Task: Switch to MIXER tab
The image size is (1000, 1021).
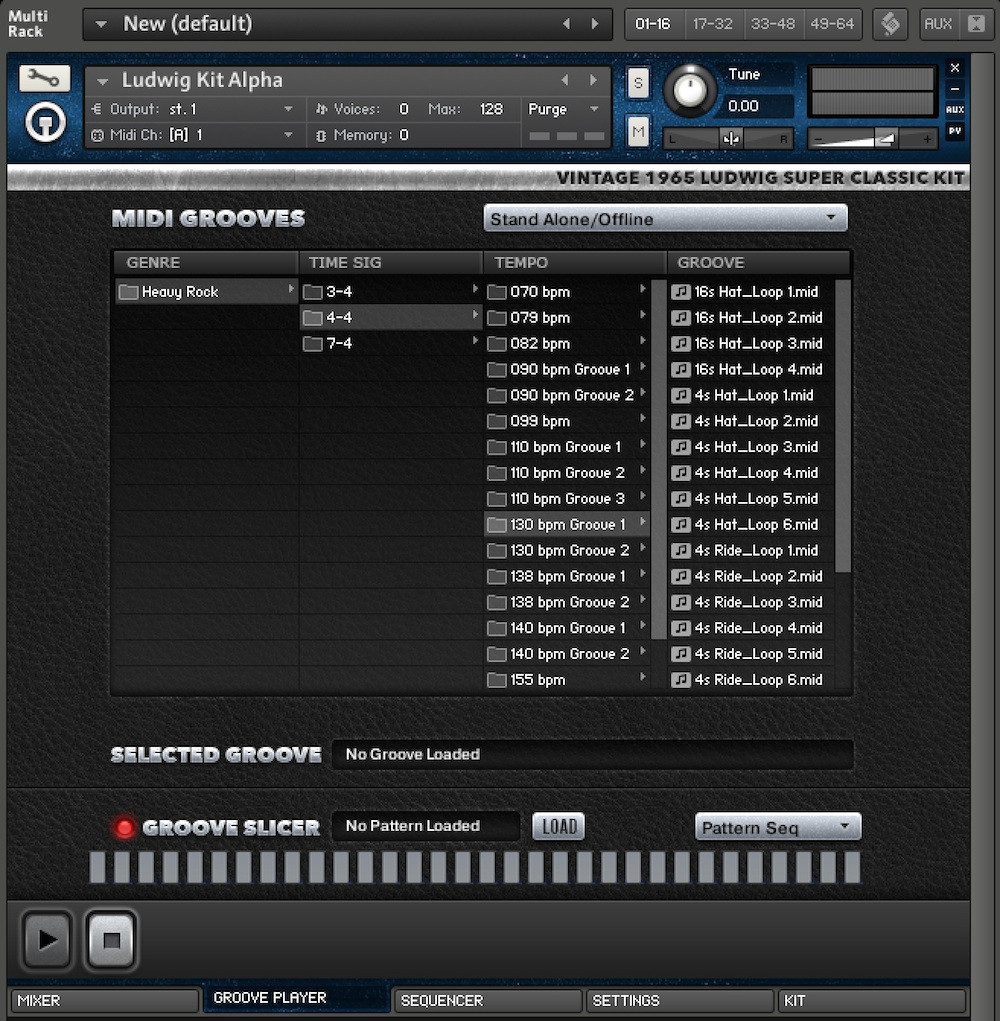Action: click(105, 1001)
